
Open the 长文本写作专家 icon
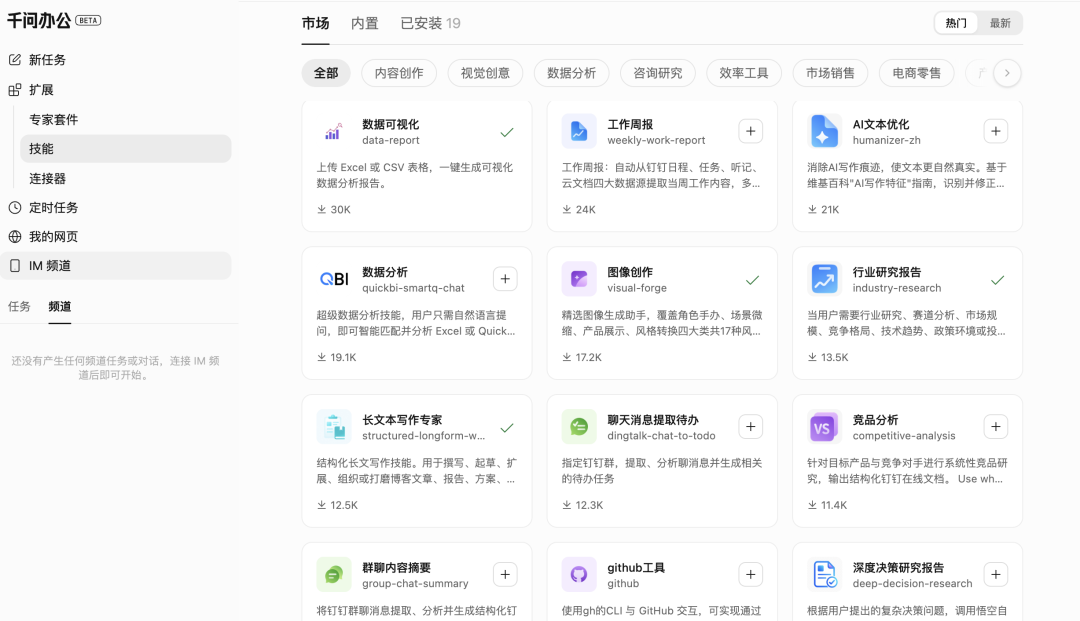pyautogui.click(x=333, y=427)
